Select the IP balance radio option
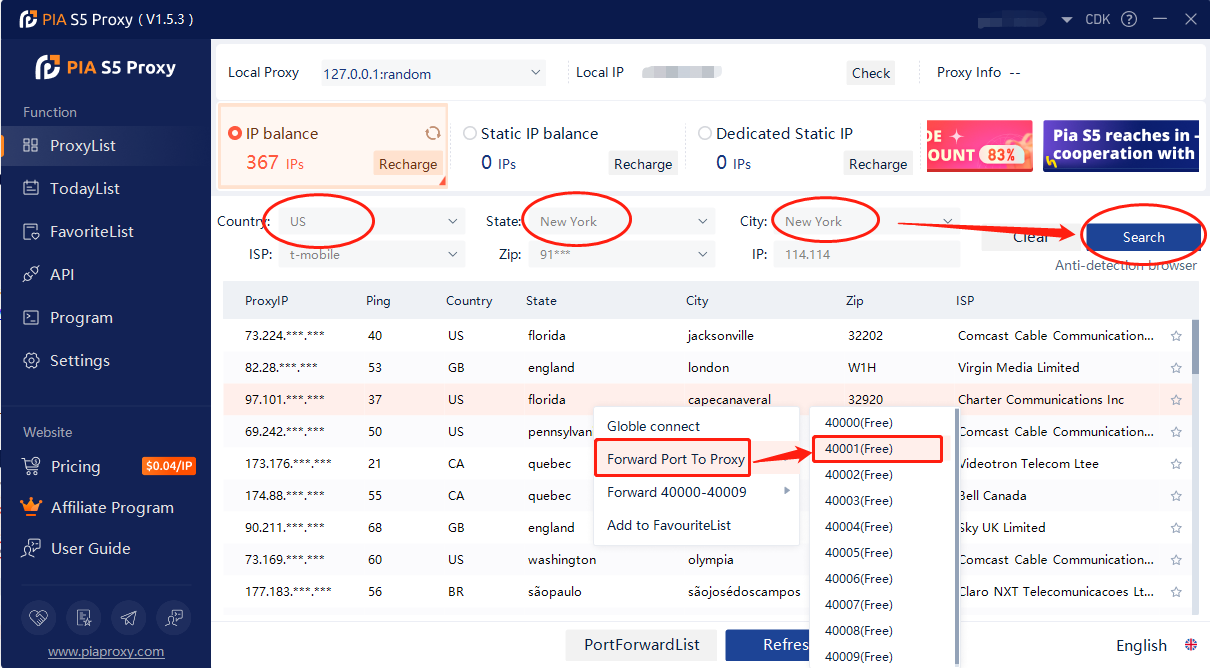This screenshot has width=1210, height=668. 235,133
